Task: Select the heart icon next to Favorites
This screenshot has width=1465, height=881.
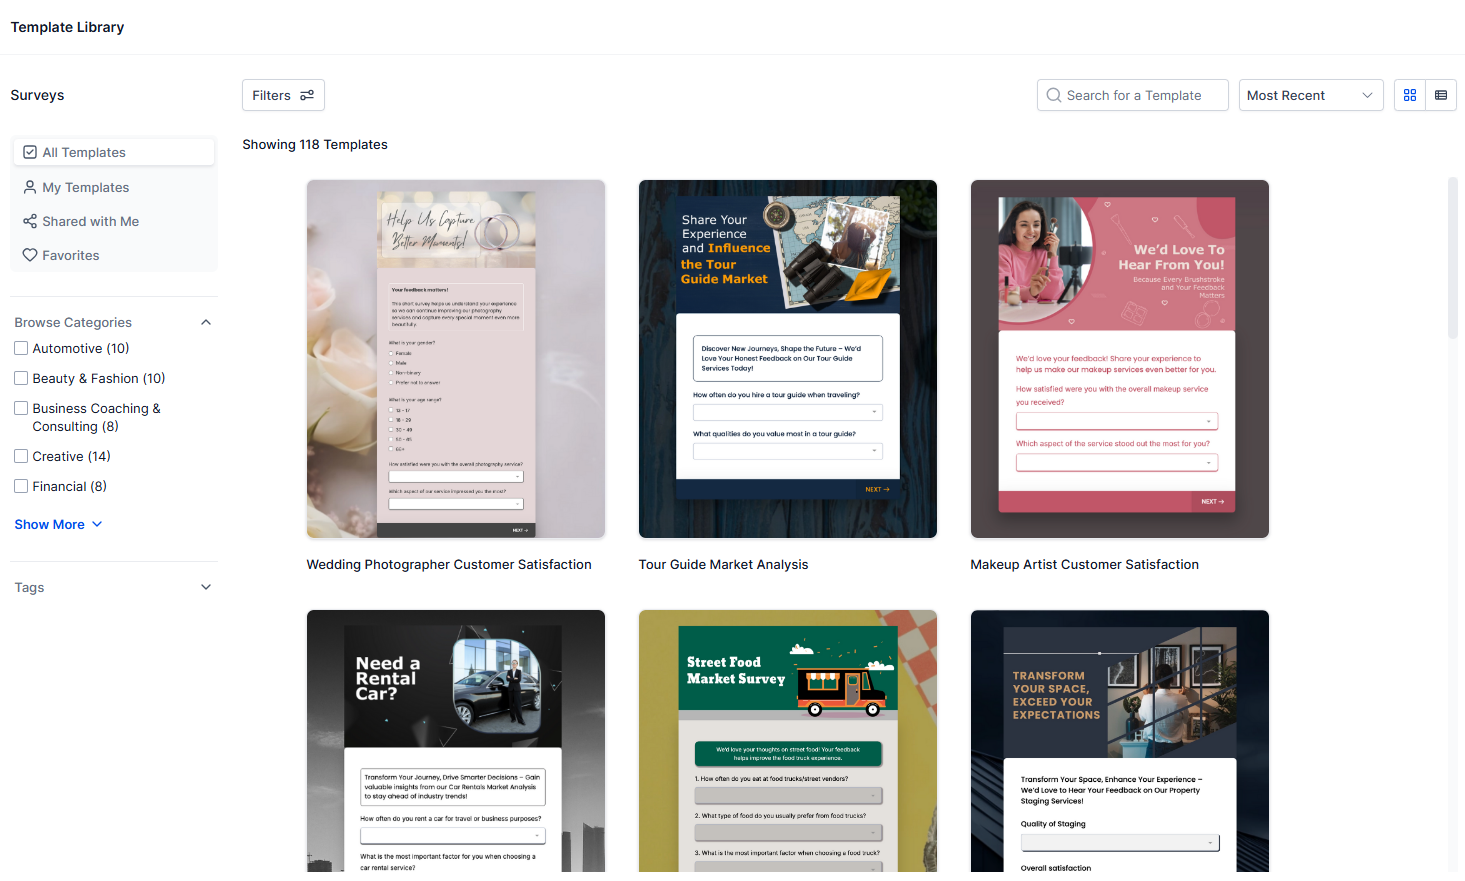Action: tap(29, 255)
